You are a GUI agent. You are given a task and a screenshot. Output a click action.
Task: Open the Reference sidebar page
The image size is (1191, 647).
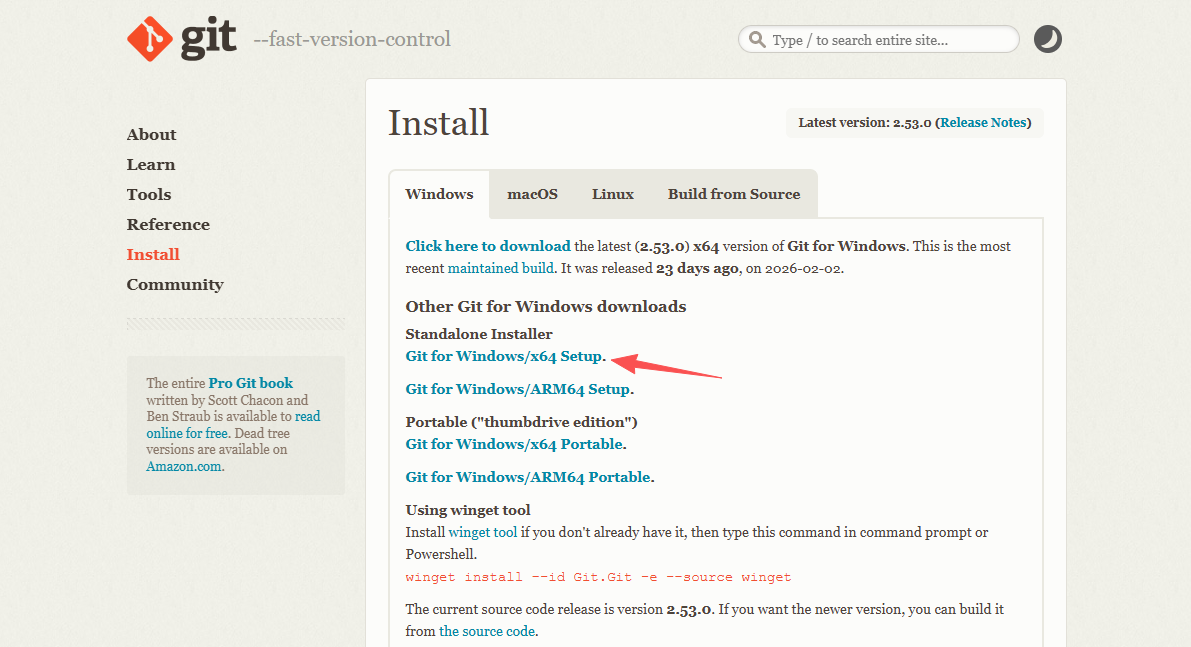pyautogui.click(x=168, y=225)
